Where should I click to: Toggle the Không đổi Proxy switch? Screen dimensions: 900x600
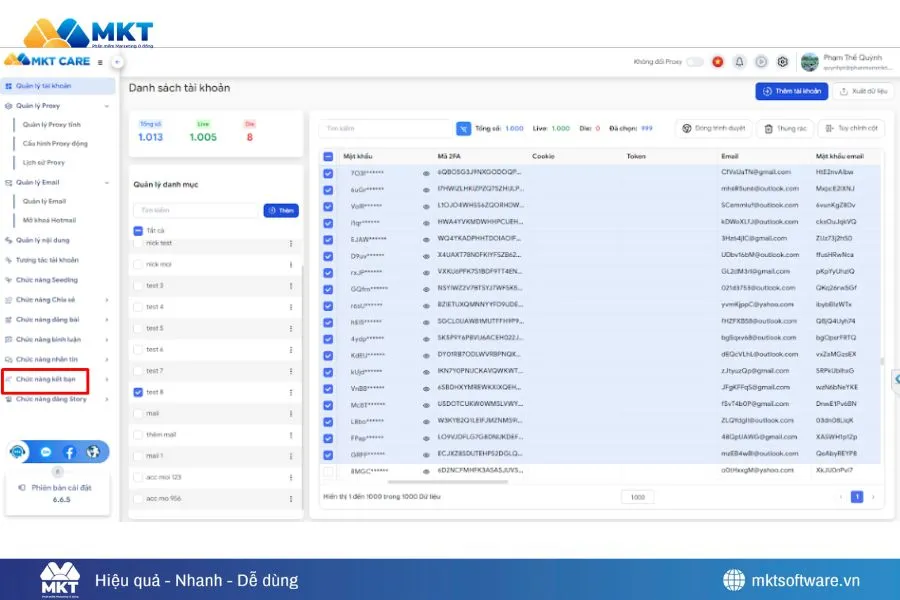click(x=694, y=62)
